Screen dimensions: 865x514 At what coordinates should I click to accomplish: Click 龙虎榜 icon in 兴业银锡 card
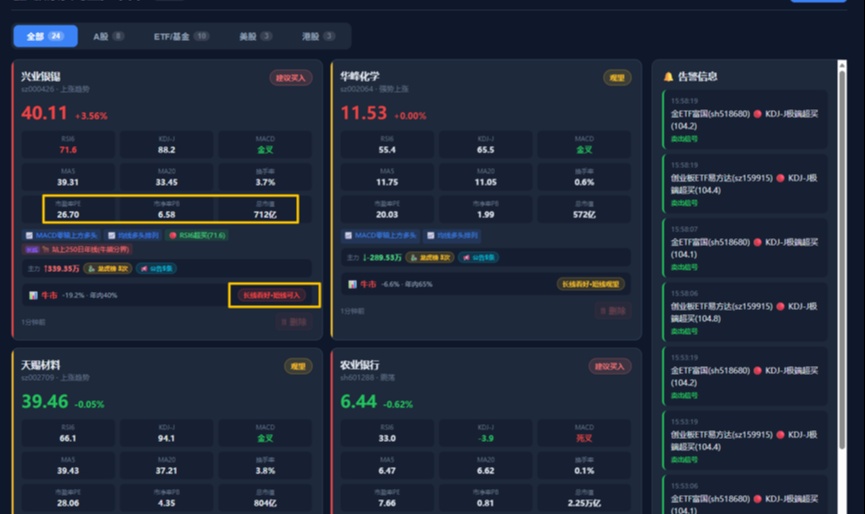[92, 269]
